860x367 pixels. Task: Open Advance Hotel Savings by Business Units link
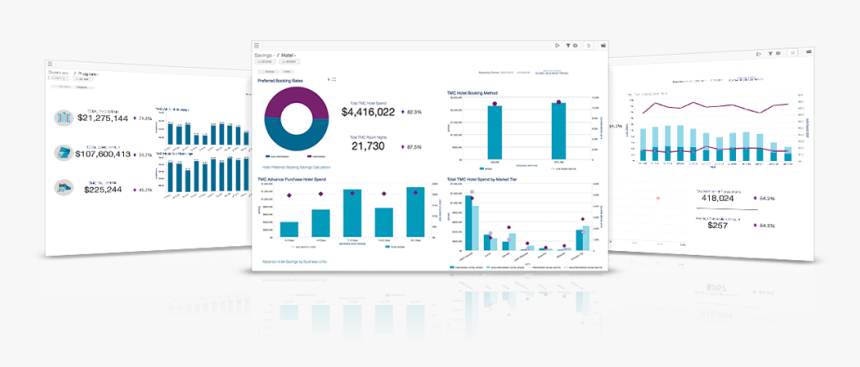coord(295,262)
